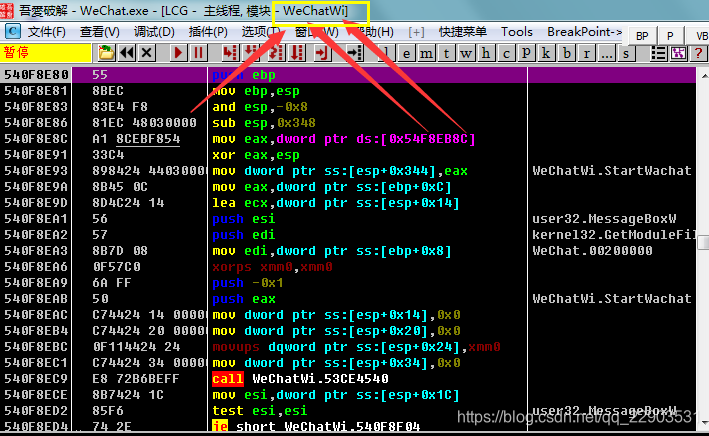The height and width of the screenshot is (436, 709).
Task: Click Execute Till Return toolbar icon
Action: [x=321, y=53]
